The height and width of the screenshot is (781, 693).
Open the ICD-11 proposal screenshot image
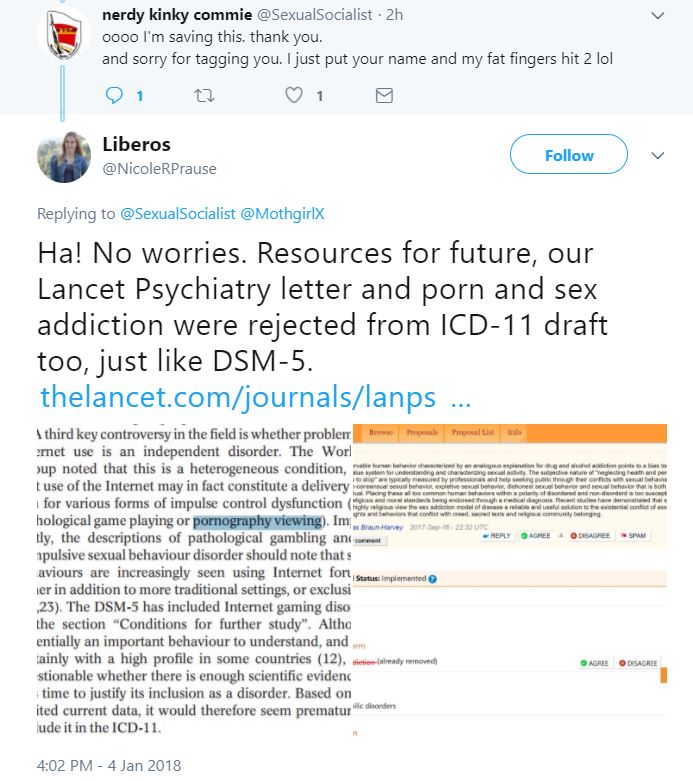tap(510, 580)
